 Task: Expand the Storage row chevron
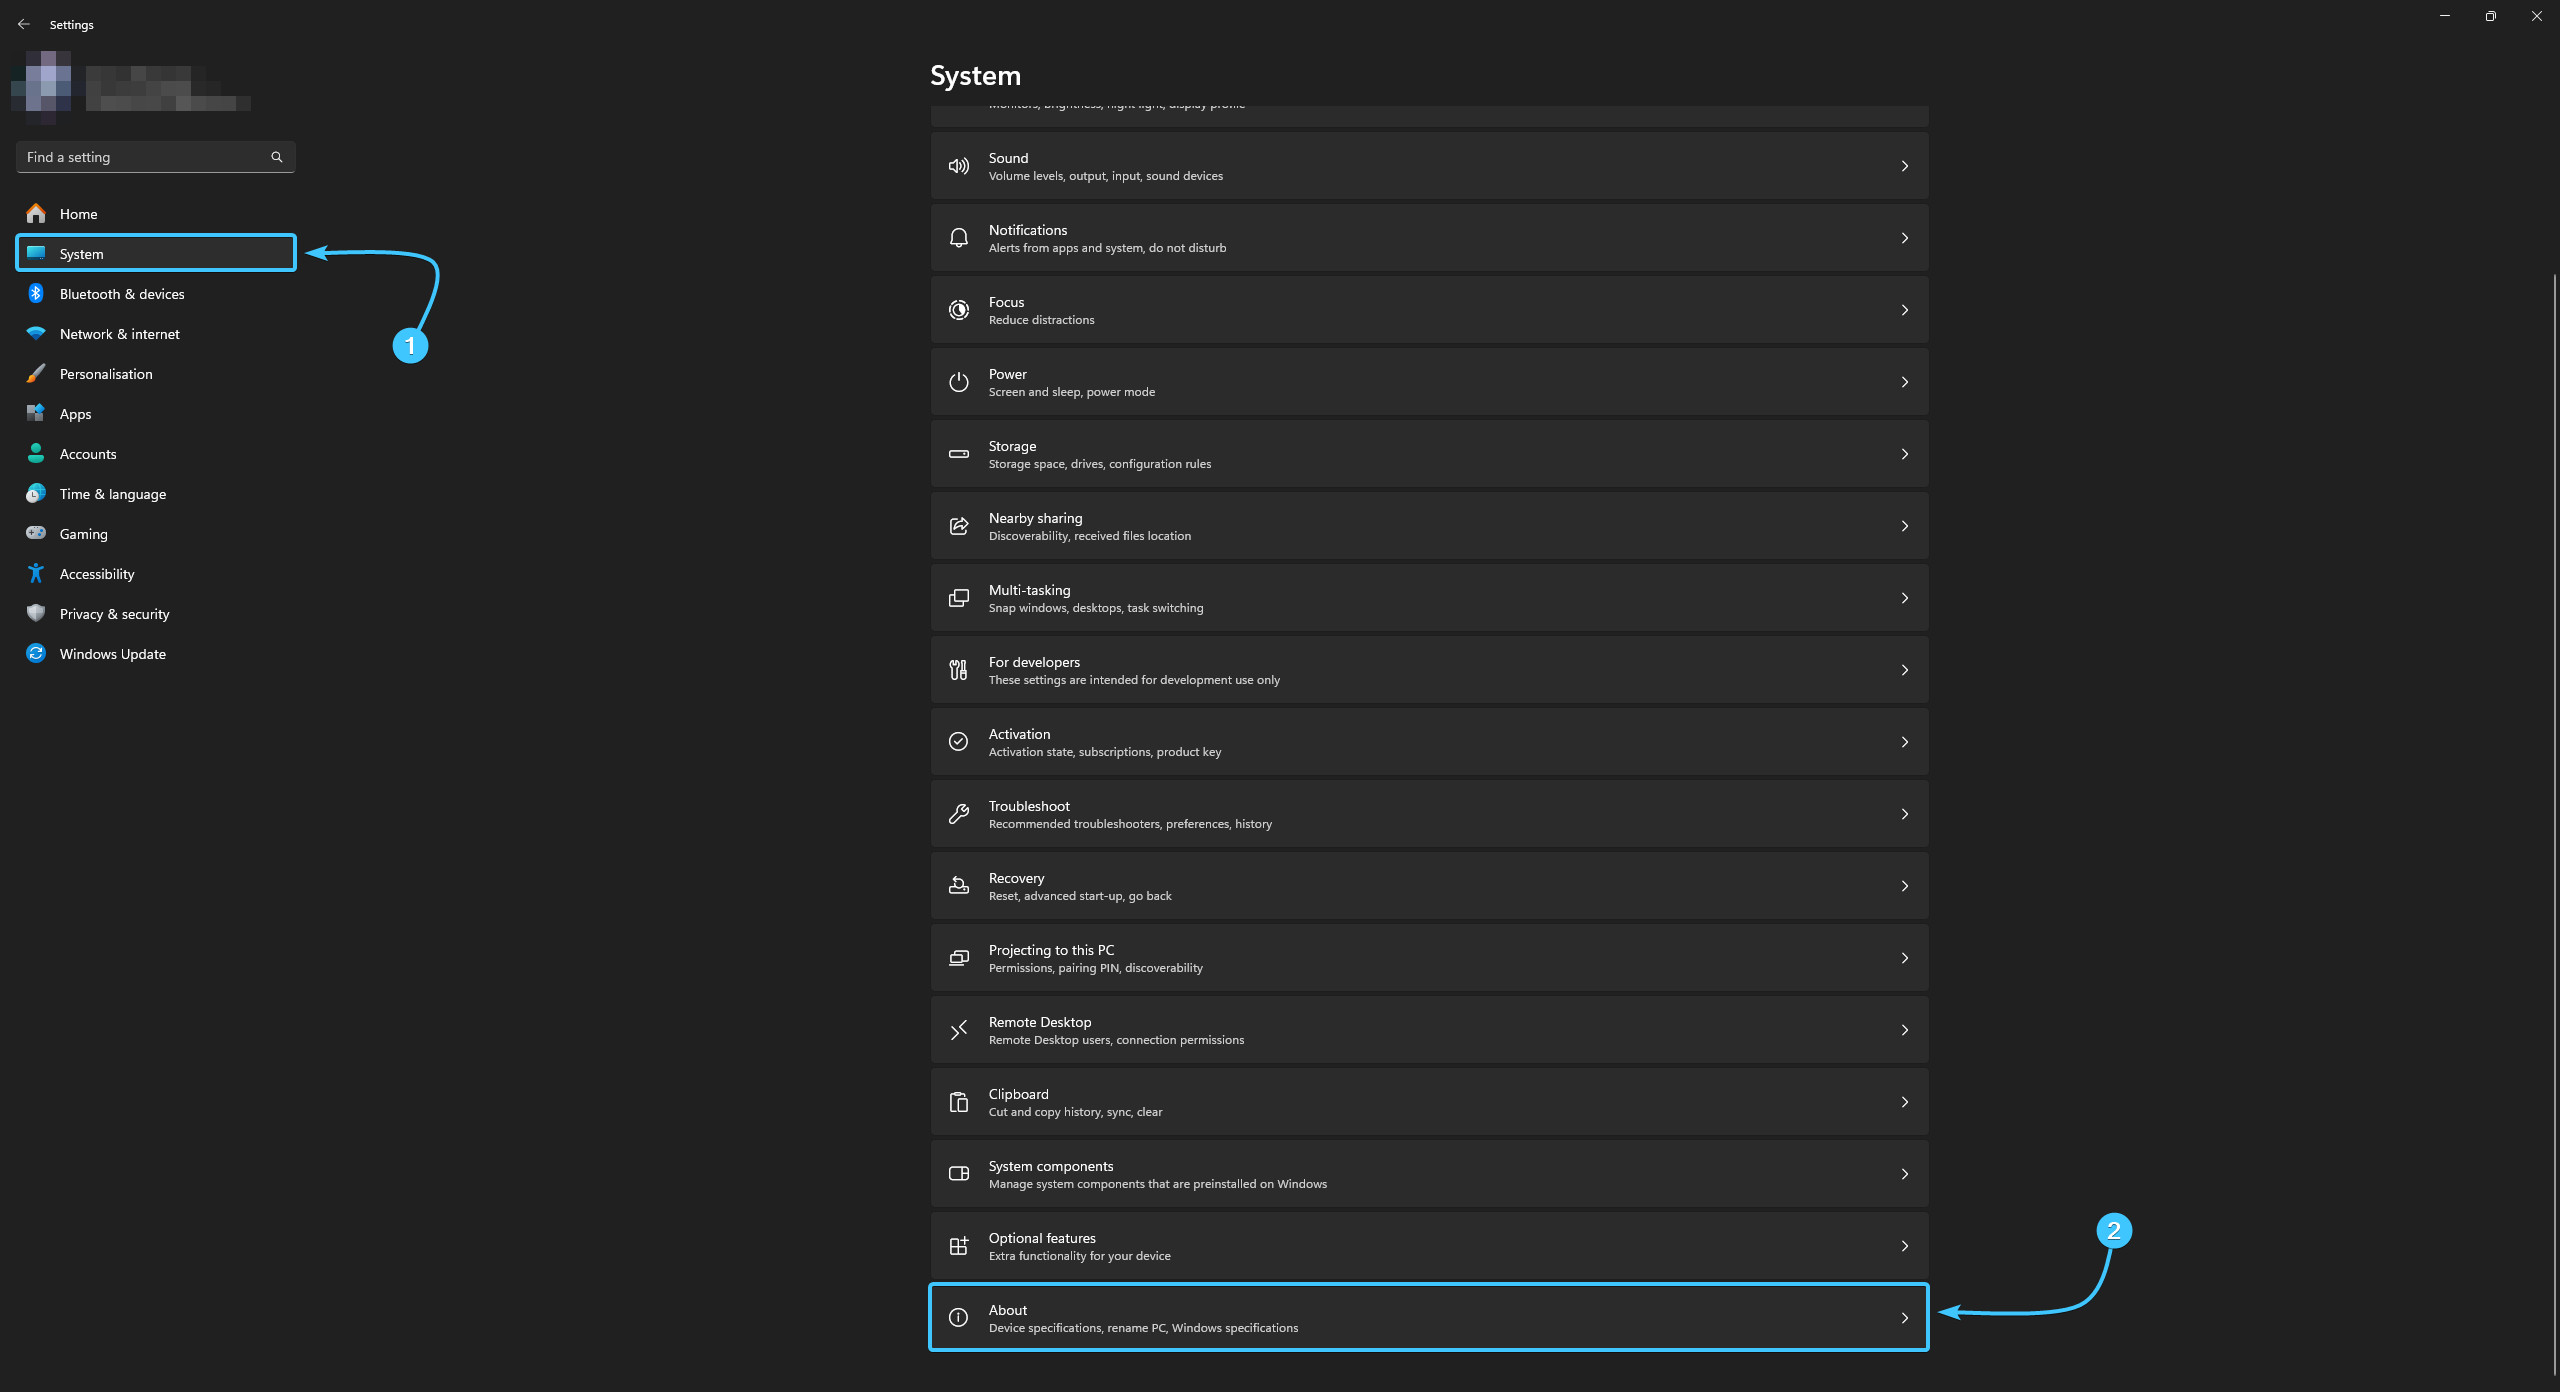(1904, 454)
